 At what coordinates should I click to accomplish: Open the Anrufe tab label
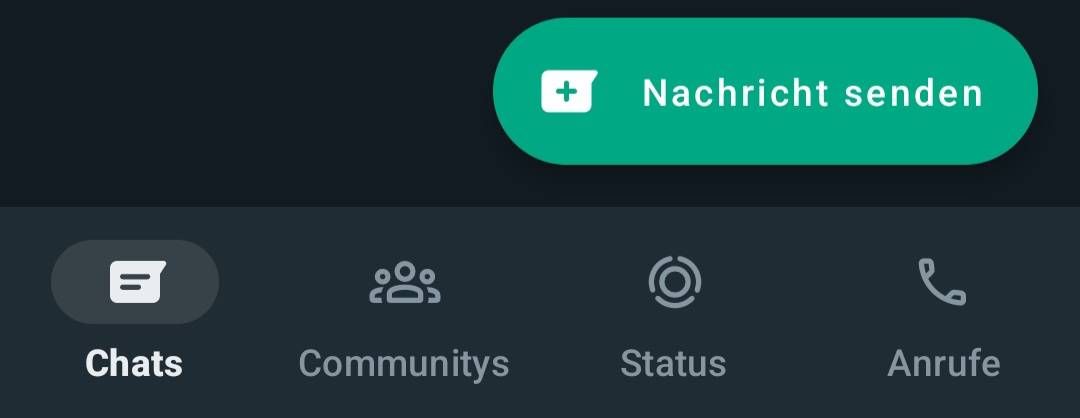944,363
